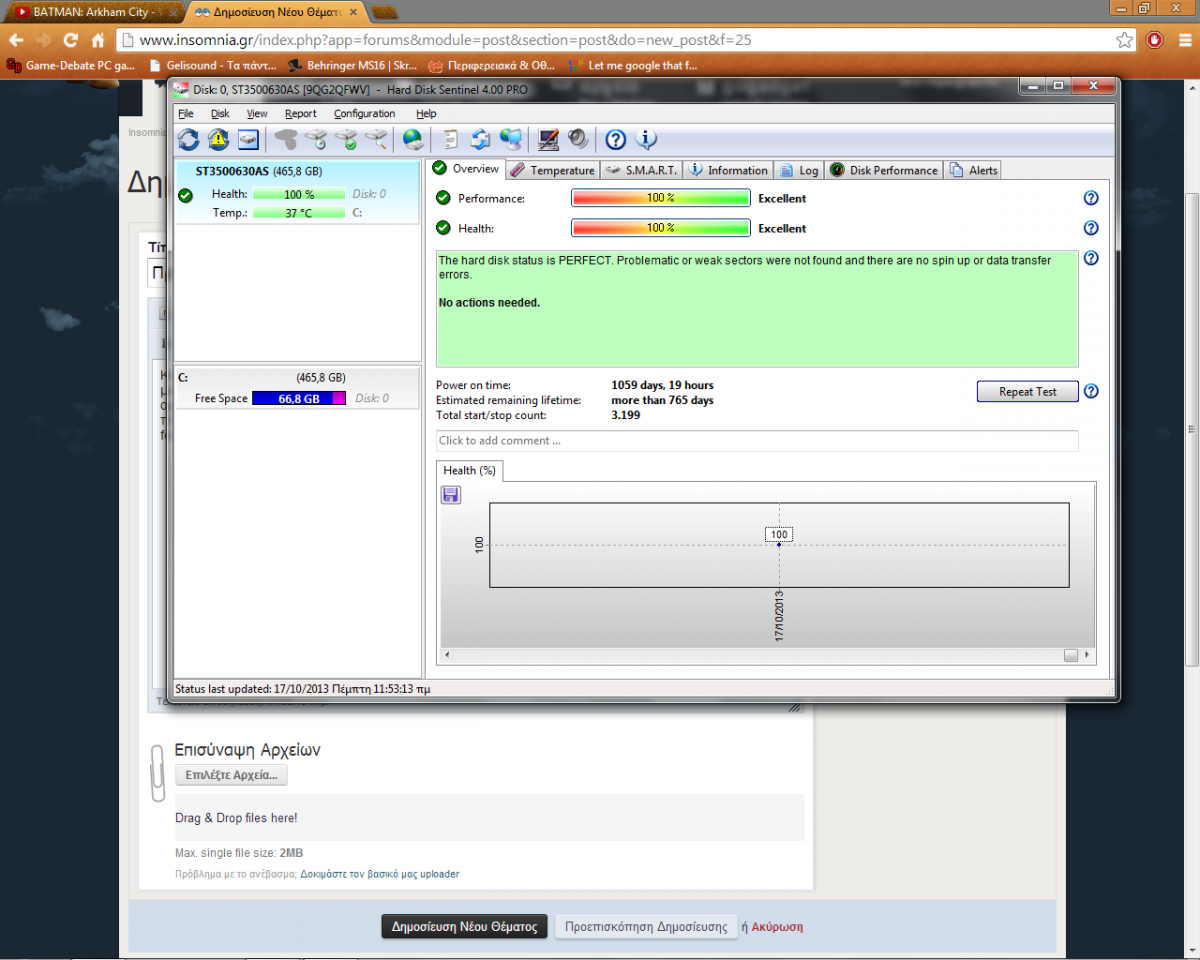Click the Drag & Drop files here area
Image resolution: width=1200 pixels, height=960 pixels.
(489, 817)
